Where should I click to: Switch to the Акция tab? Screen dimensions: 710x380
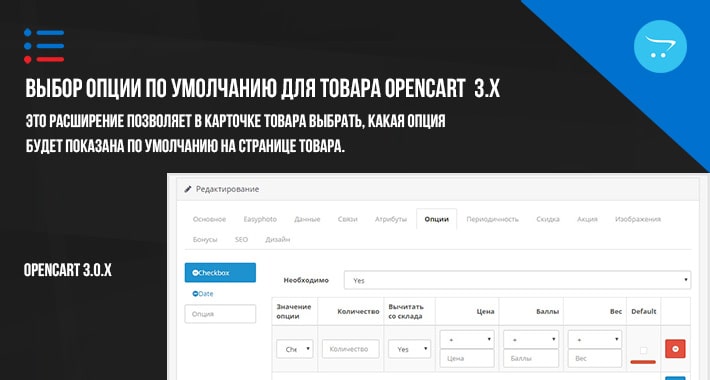pos(587,219)
